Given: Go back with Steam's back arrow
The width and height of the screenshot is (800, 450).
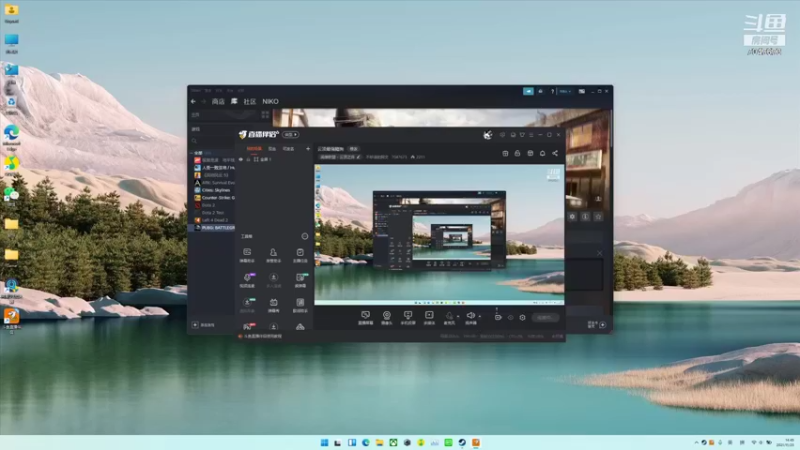Looking at the screenshot, I should coord(193,102).
